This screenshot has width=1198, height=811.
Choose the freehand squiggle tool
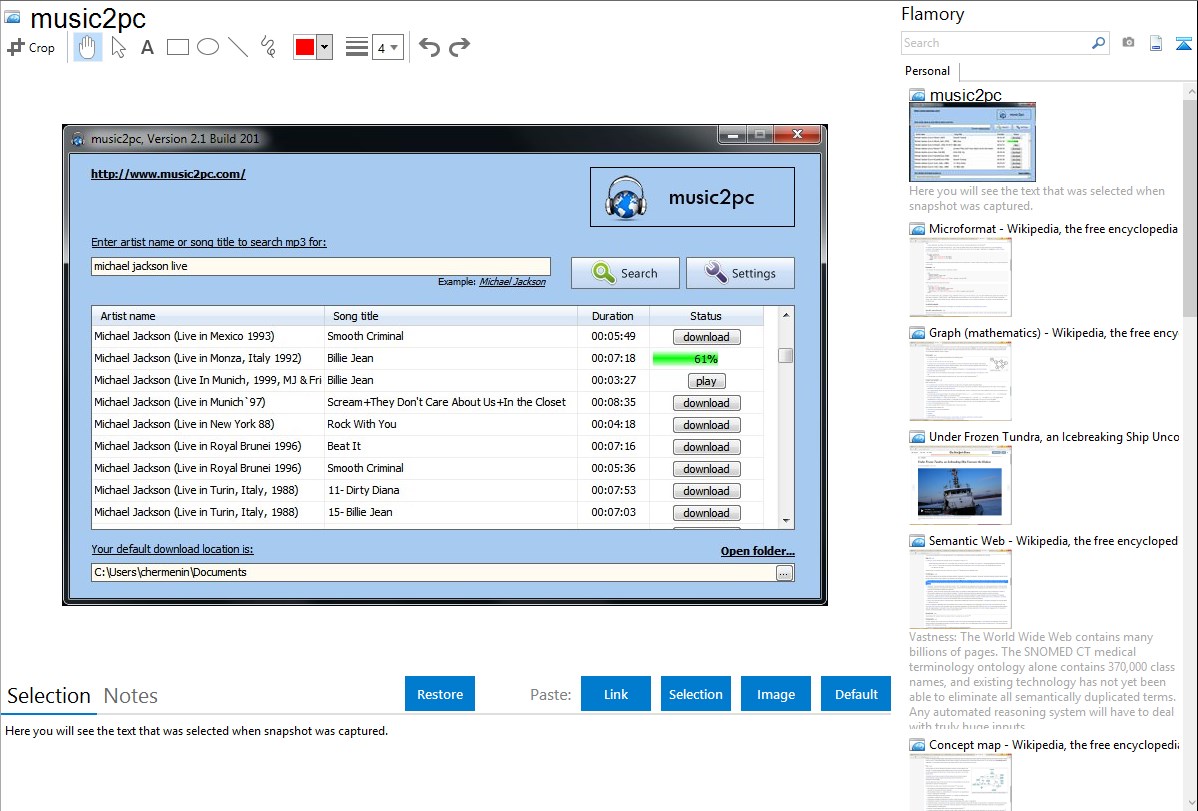[x=268, y=47]
